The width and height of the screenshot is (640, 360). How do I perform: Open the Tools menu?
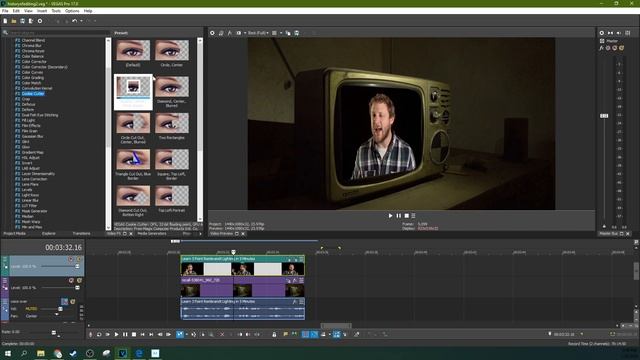coord(56,11)
